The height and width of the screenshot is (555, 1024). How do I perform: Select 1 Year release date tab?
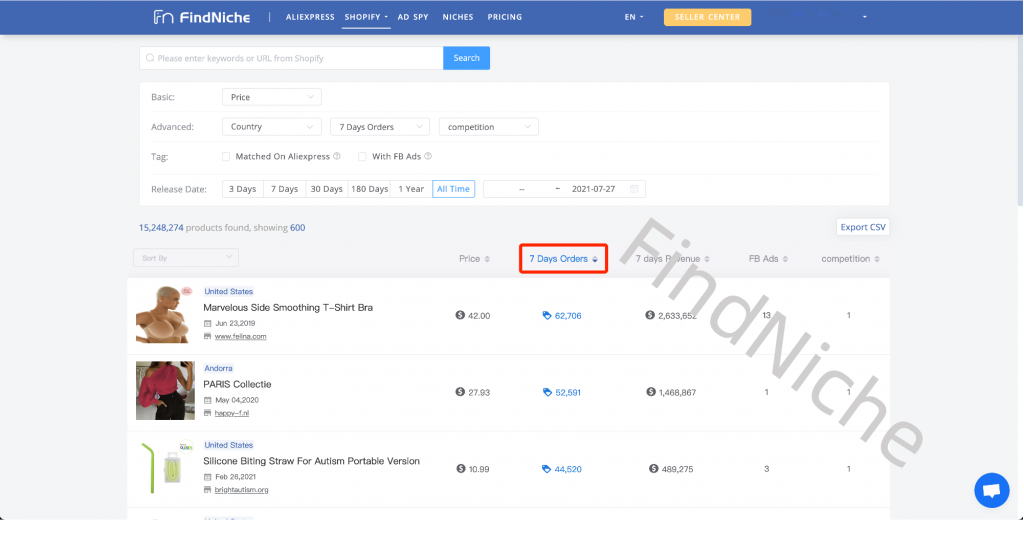(411, 189)
